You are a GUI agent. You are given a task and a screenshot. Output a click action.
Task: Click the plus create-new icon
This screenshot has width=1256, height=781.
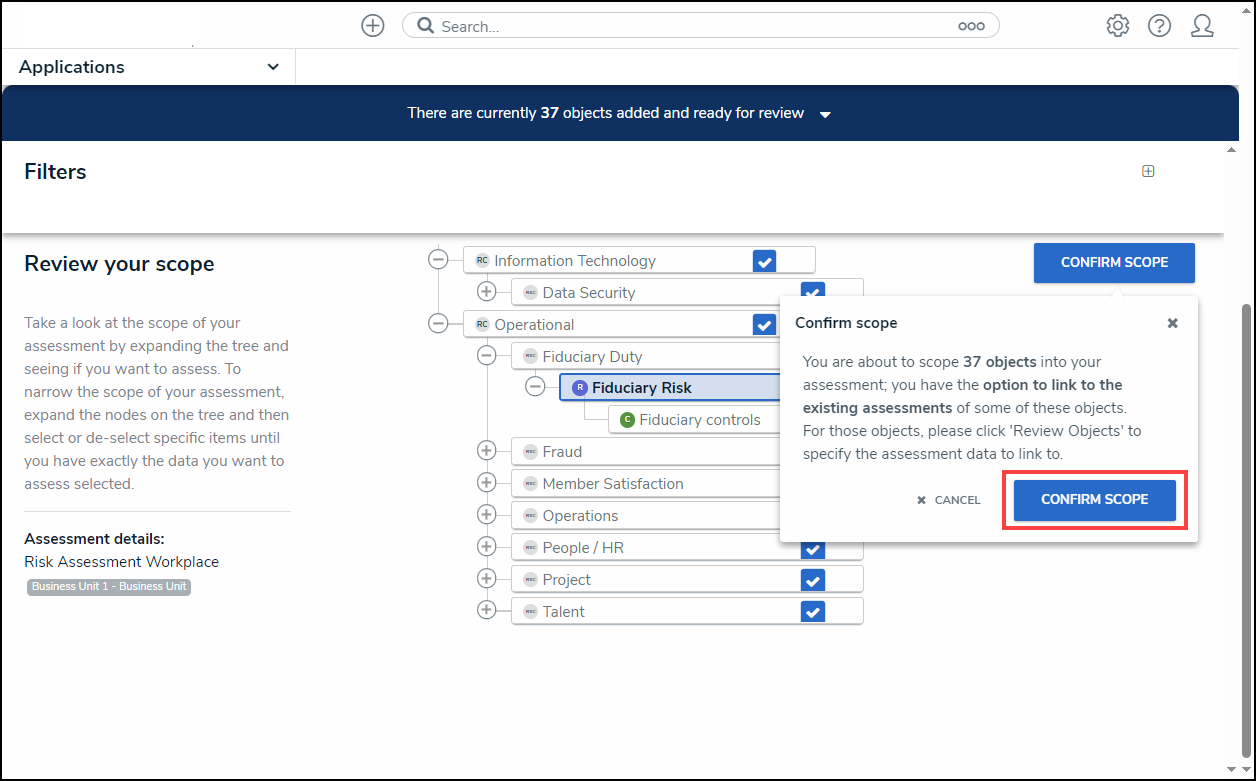(x=373, y=26)
